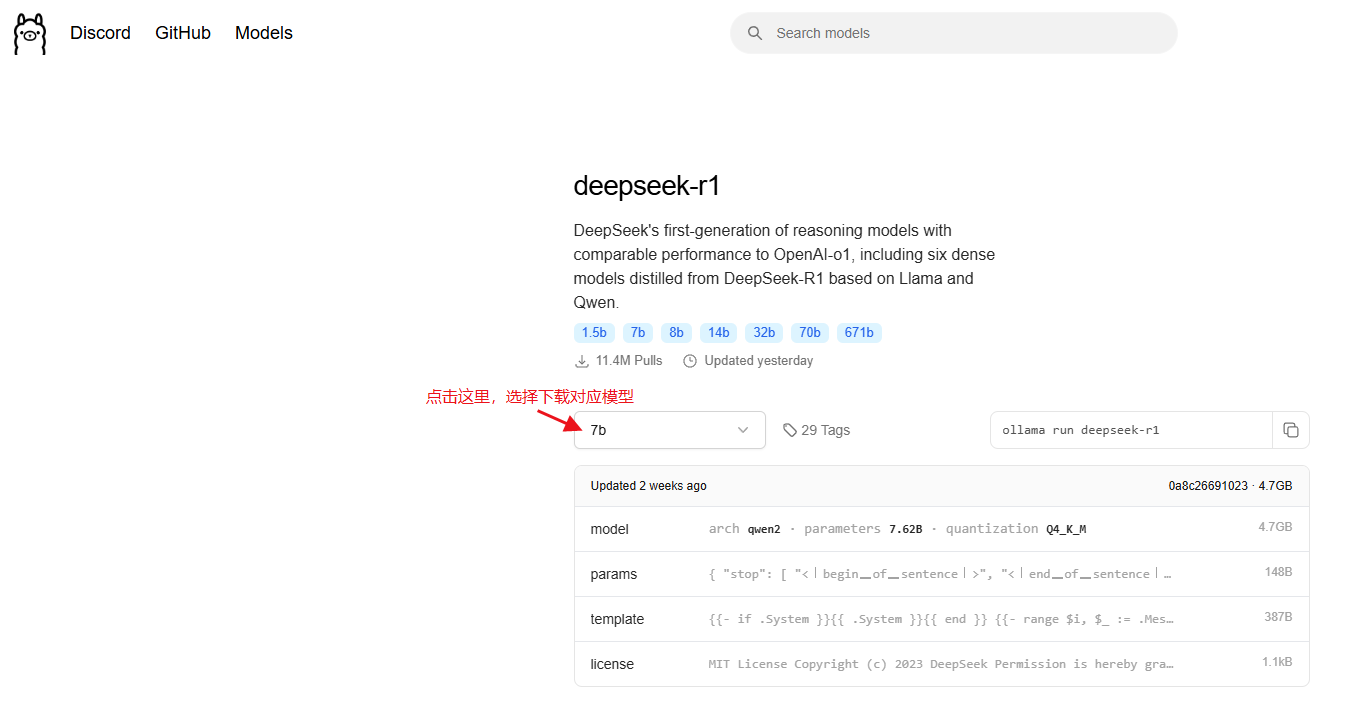Select the 671b model tag
The width and height of the screenshot is (1360, 703).
pos(859,332)
